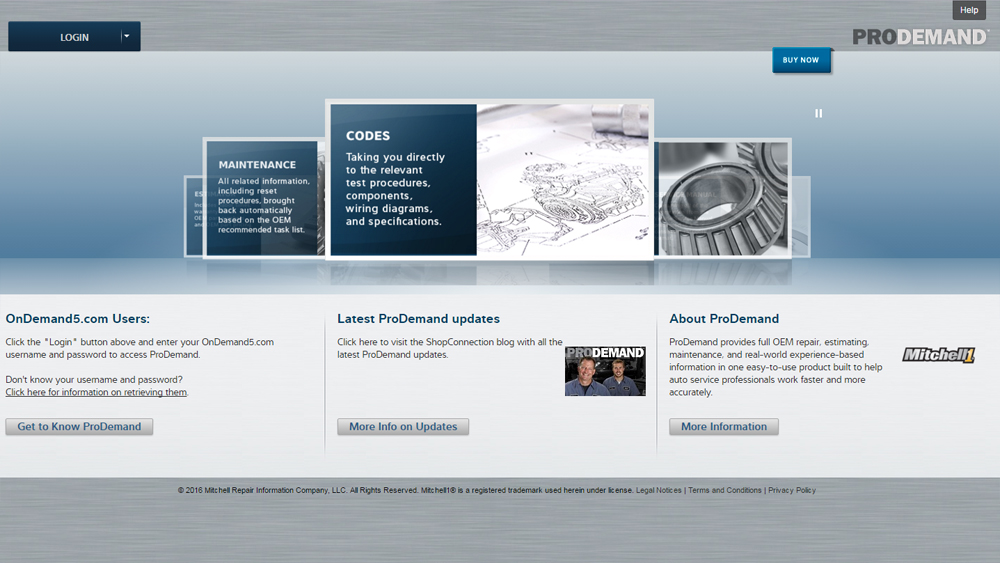Click the More Information button
Viewport: 1000px width, 563px height.
[724, 427]
